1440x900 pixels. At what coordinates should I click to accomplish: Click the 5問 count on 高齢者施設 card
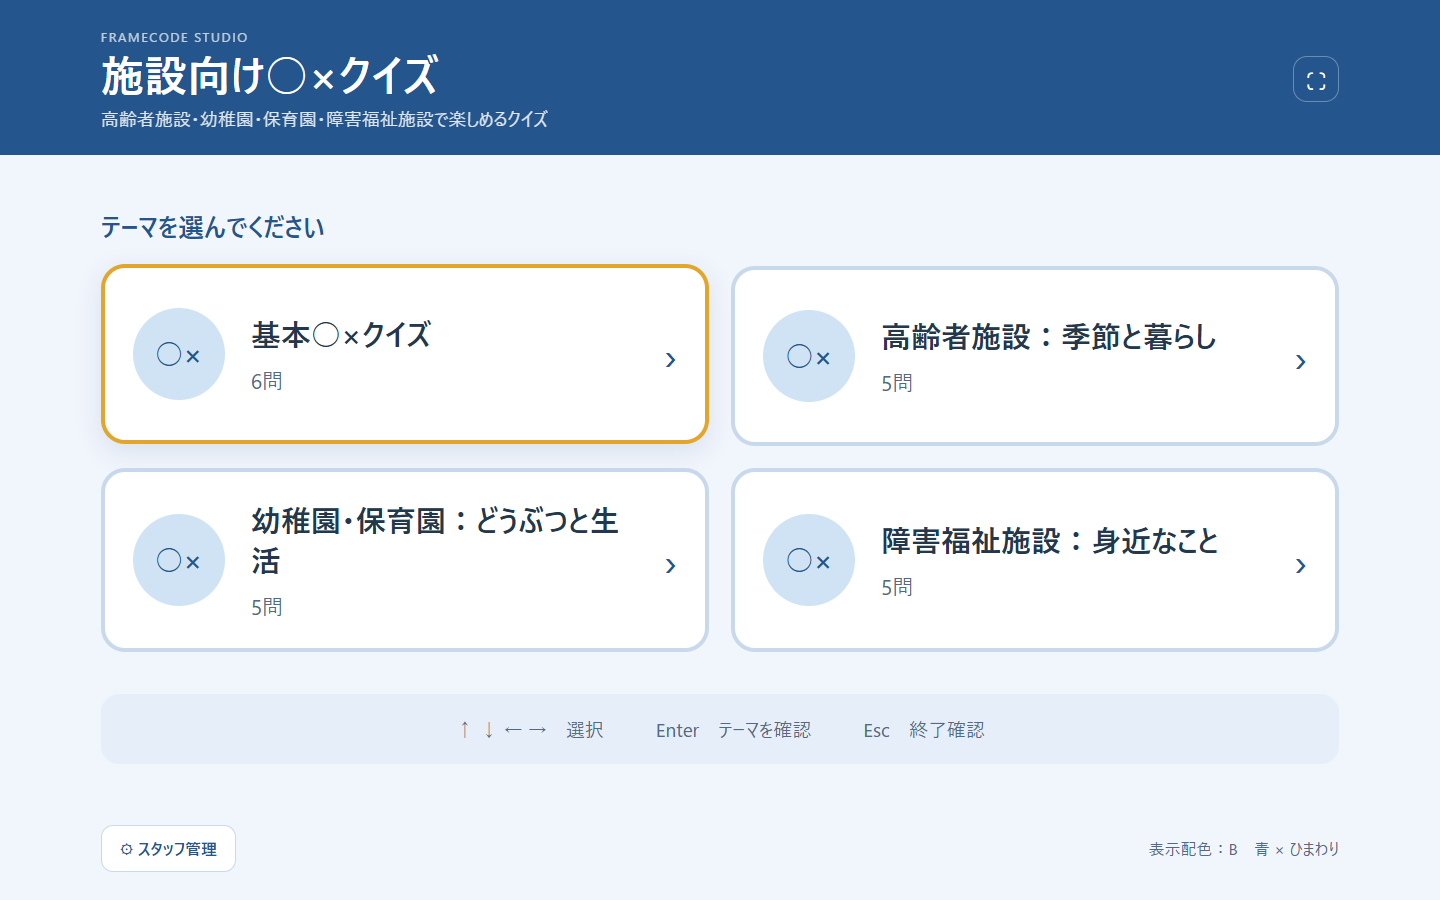897,383
